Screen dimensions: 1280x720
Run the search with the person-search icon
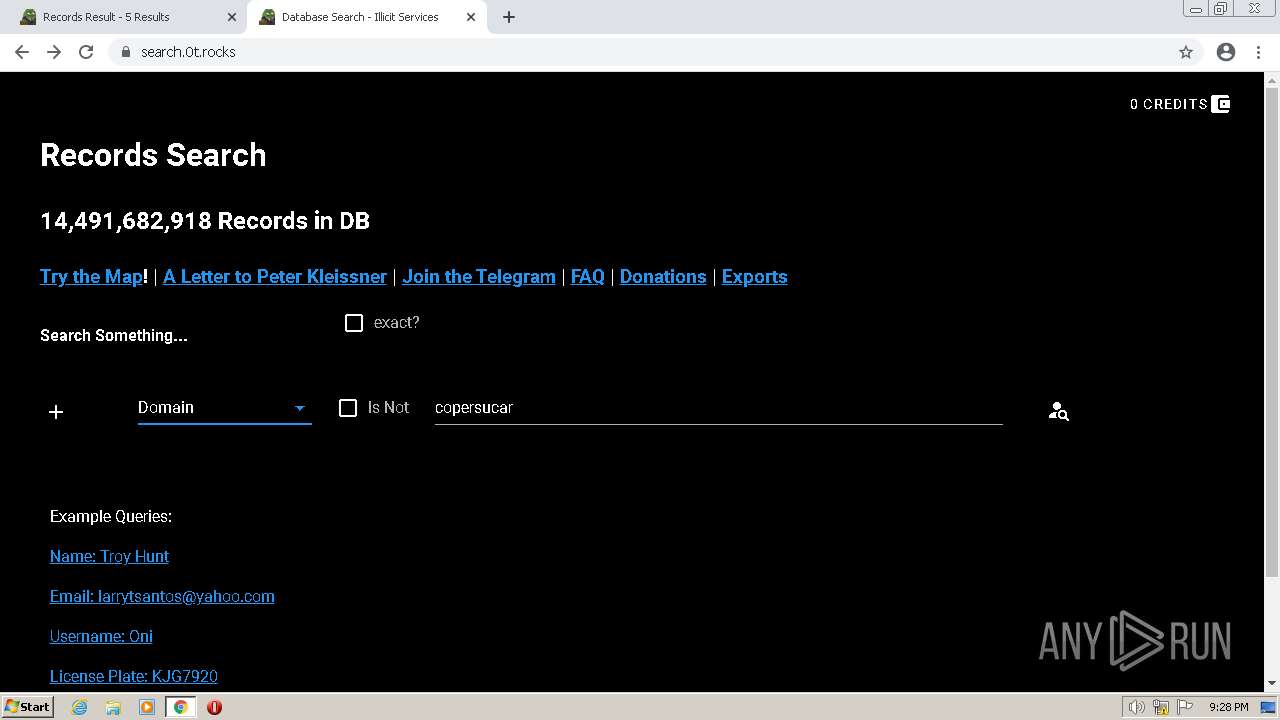pos(1058,411)
